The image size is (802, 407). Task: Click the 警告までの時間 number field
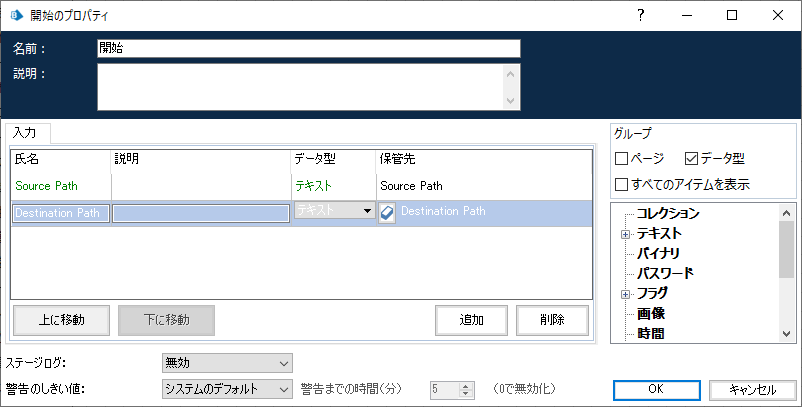click(444, 390)
